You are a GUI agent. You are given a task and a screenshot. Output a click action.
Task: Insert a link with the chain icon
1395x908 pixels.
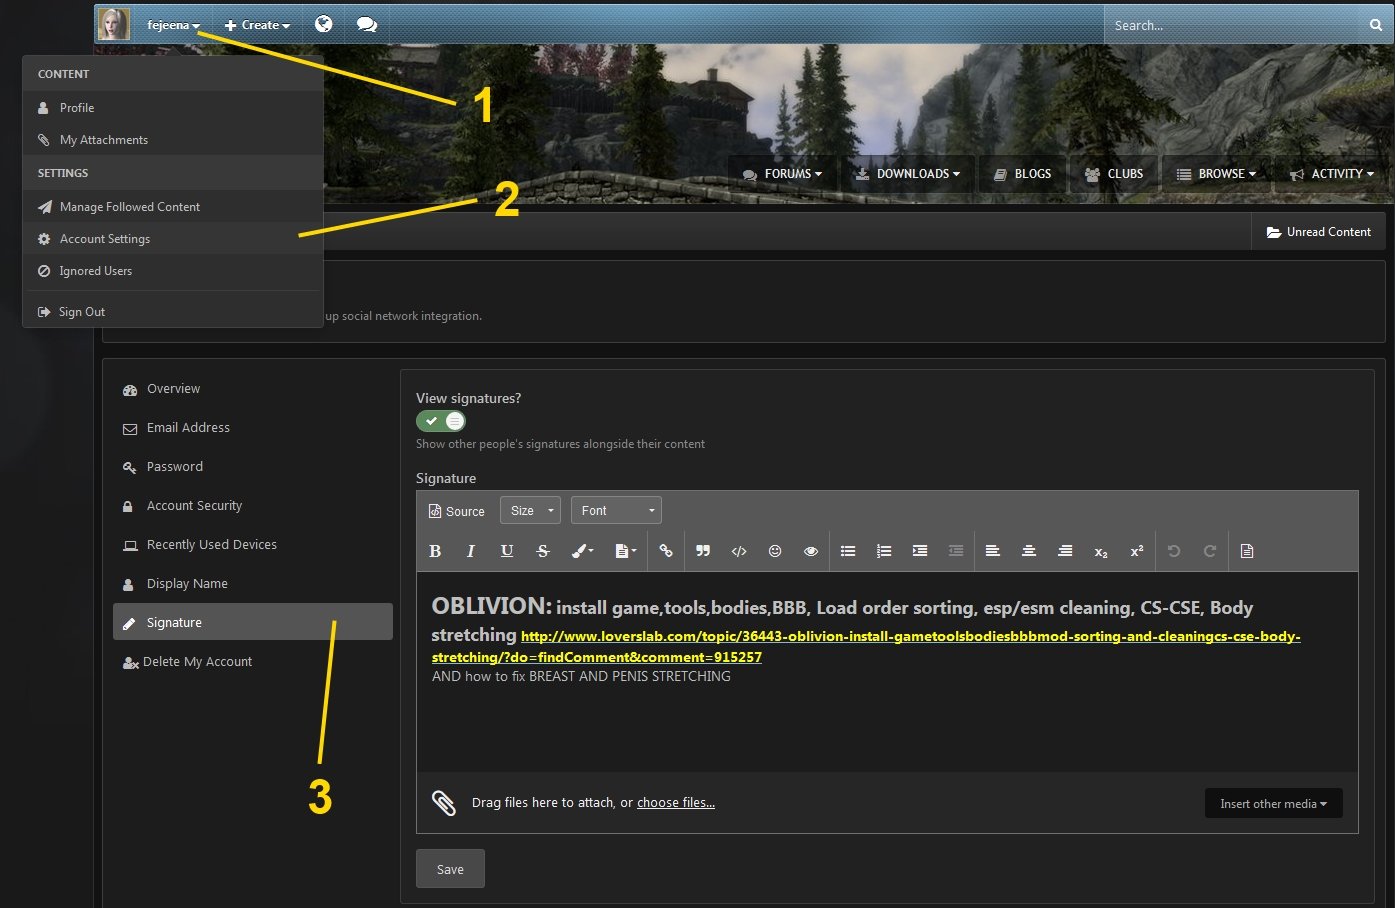pyautogui.click(x=666, y=551)
